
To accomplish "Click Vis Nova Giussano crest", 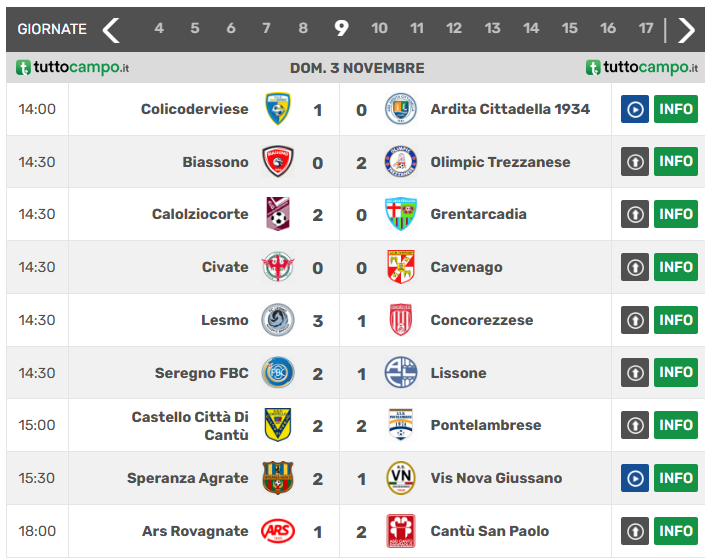I will tap(400, 478).
